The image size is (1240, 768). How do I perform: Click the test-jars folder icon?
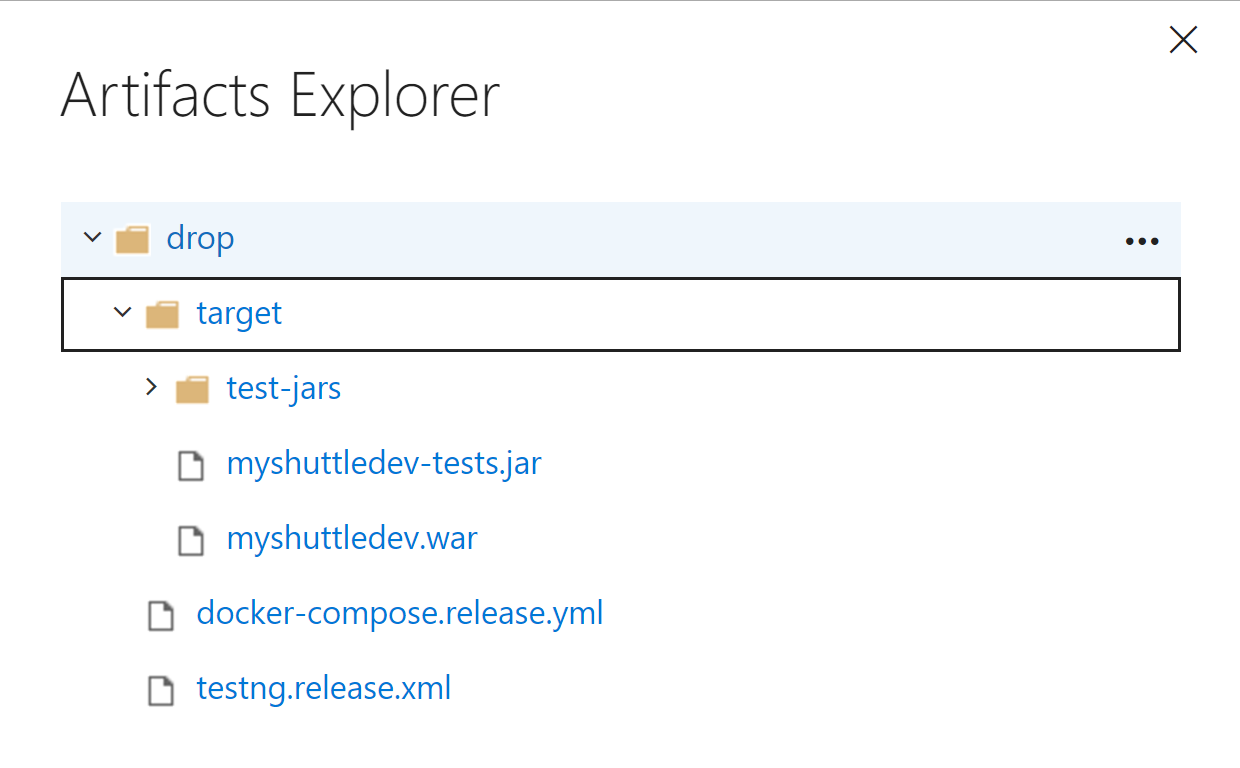[192, 390]
